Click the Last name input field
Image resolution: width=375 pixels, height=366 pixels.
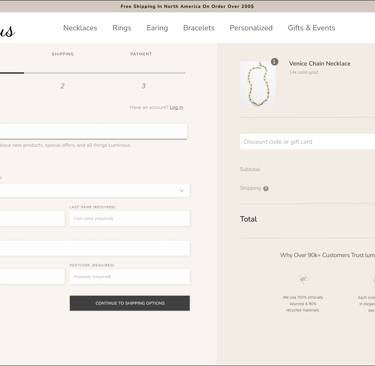click(x=130, y=218)
